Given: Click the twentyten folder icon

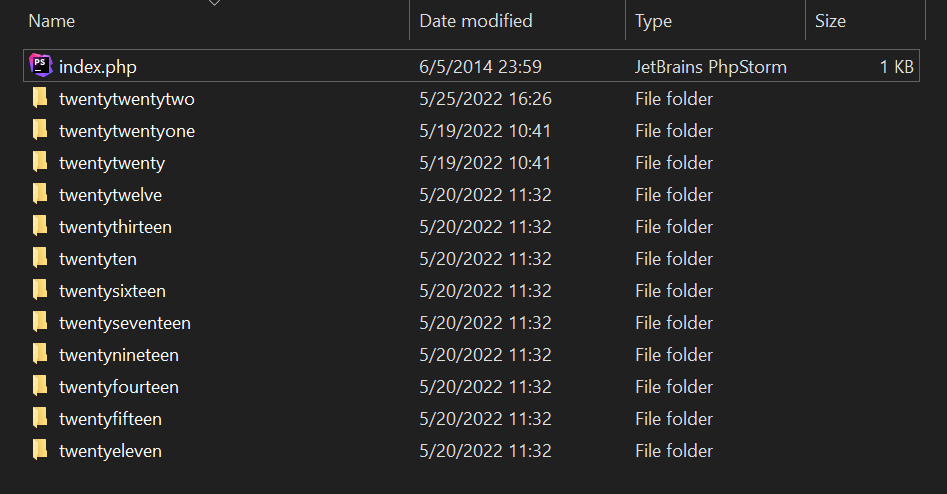Looking at the screenshot, I should pyautogui.click(x=40, y=259).
